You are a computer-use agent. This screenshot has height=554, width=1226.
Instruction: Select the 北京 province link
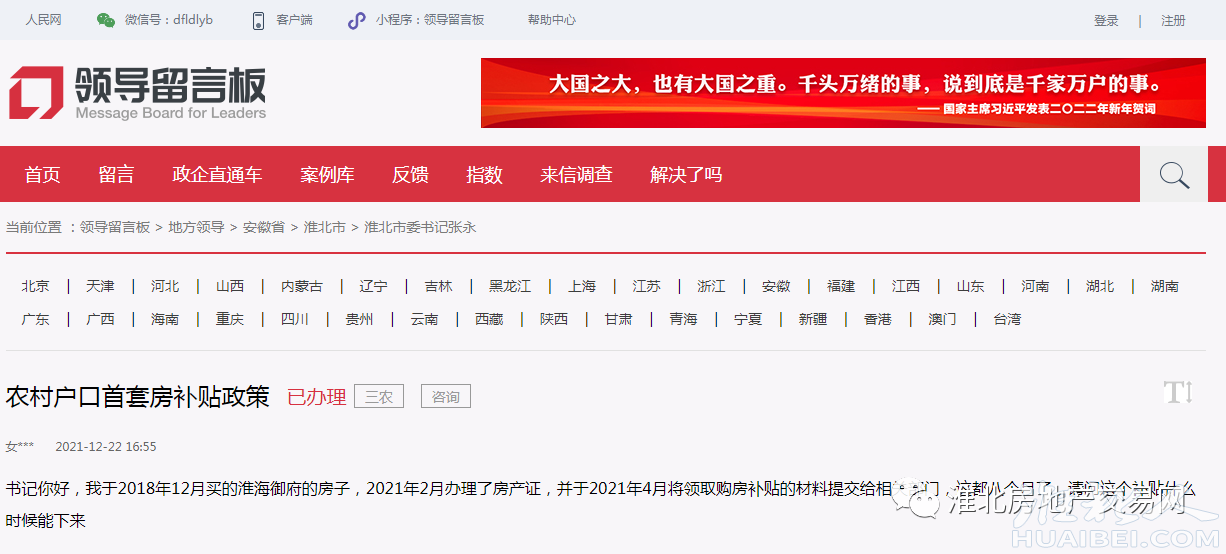coord(35,286)
